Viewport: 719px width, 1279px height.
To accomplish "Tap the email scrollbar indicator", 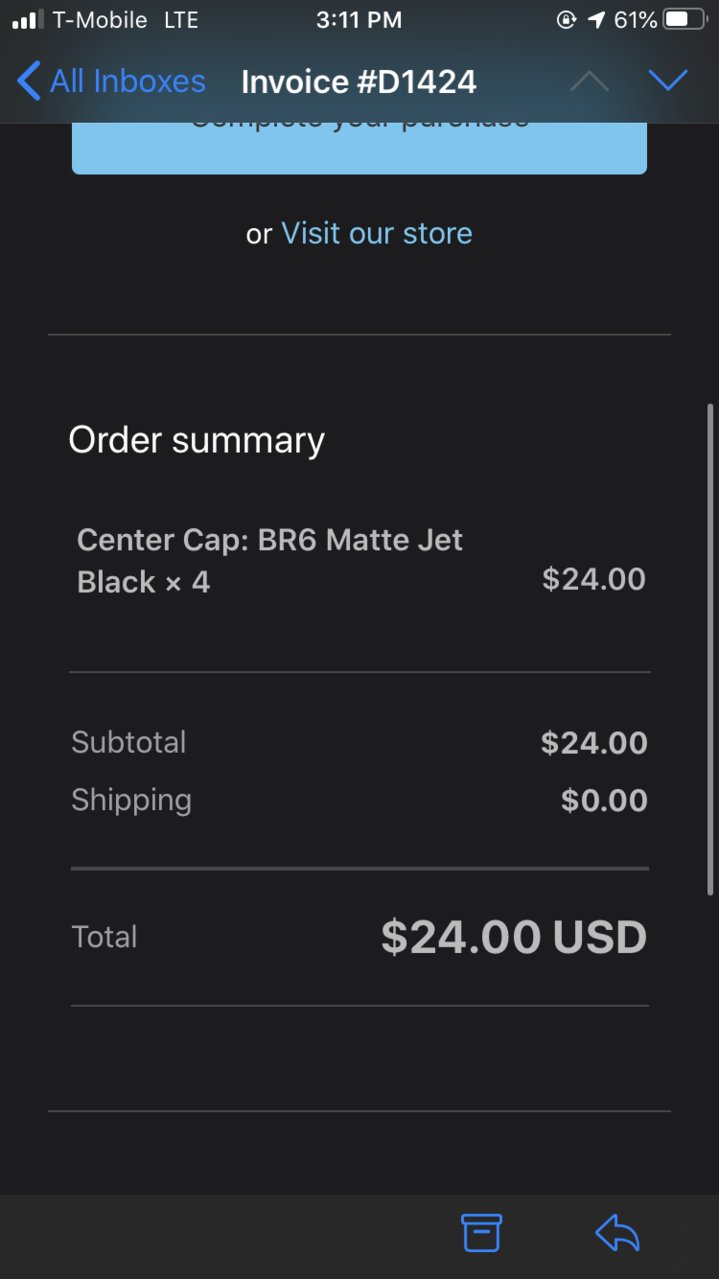I will click(x=710, y=648).
